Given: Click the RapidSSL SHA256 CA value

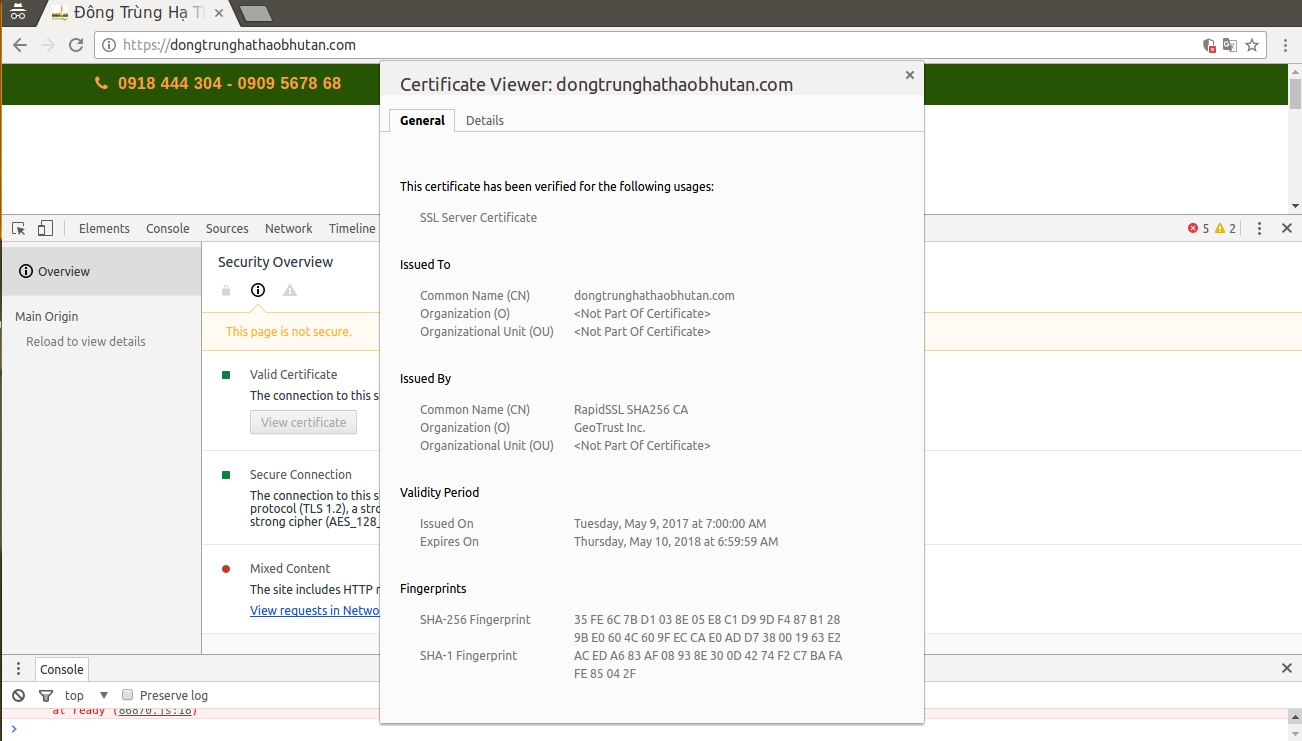Looking at the screenshot, I should [631, 409].
